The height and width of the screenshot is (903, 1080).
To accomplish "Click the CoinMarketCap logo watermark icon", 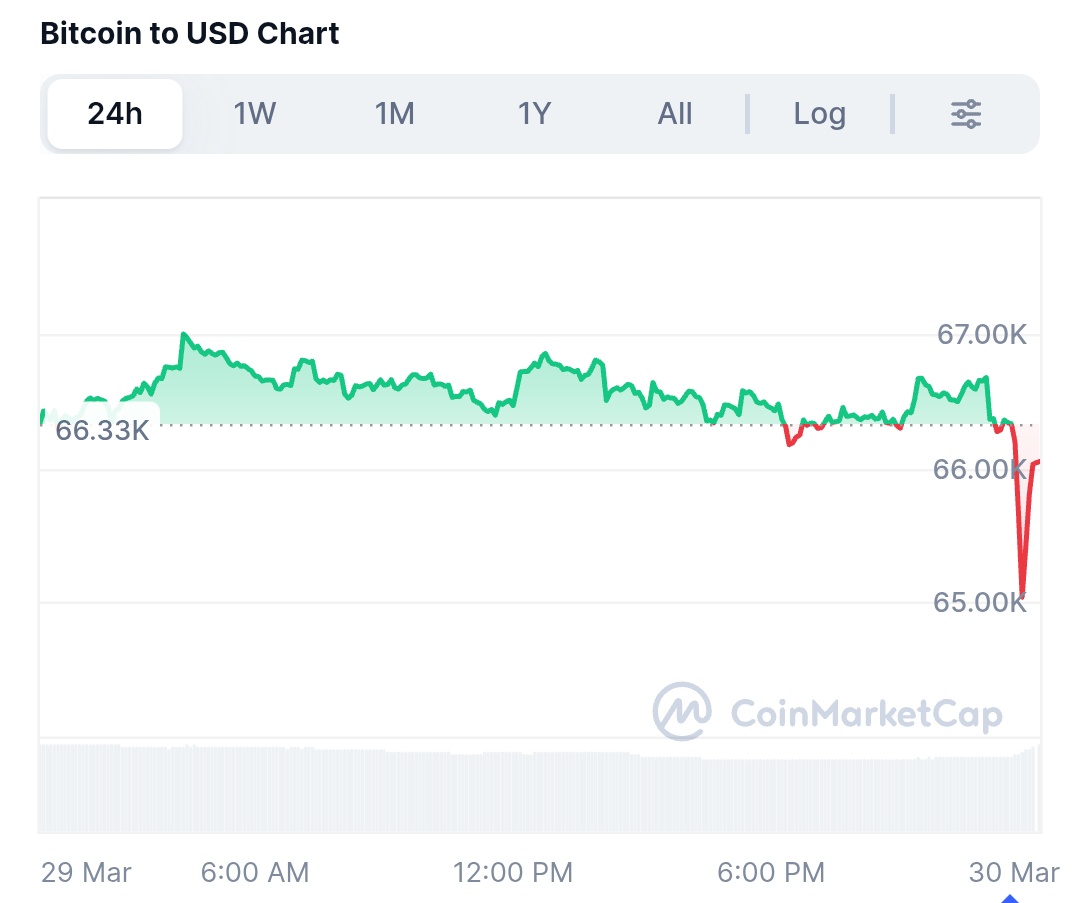I will (x=682, y=712).
